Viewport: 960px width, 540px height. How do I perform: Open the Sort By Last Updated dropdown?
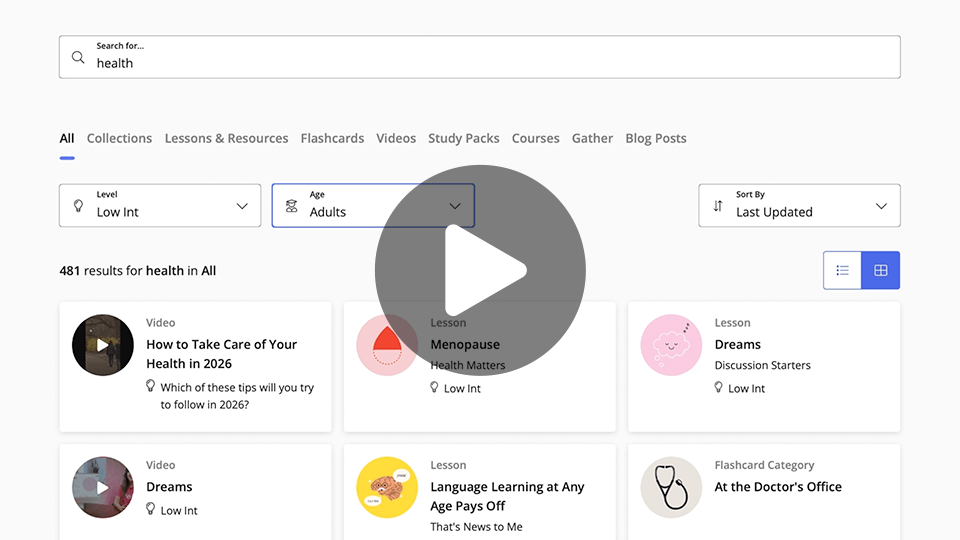(800, 206)
